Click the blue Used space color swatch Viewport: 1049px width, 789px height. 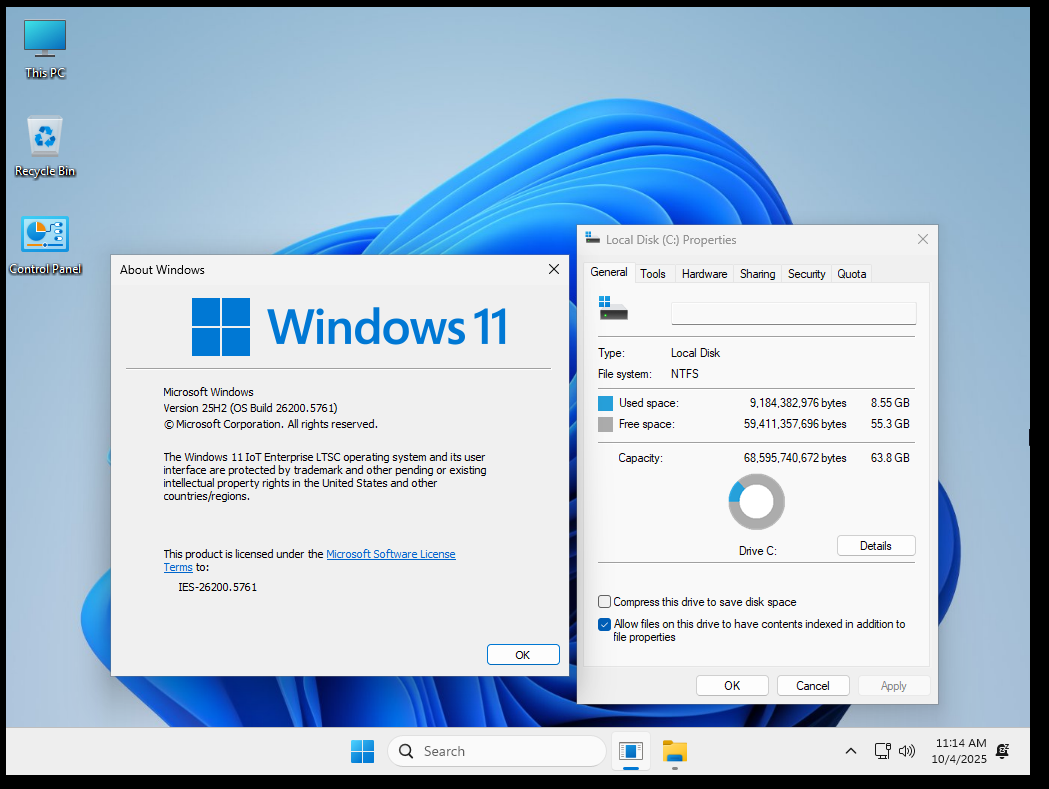coord(605,403)
